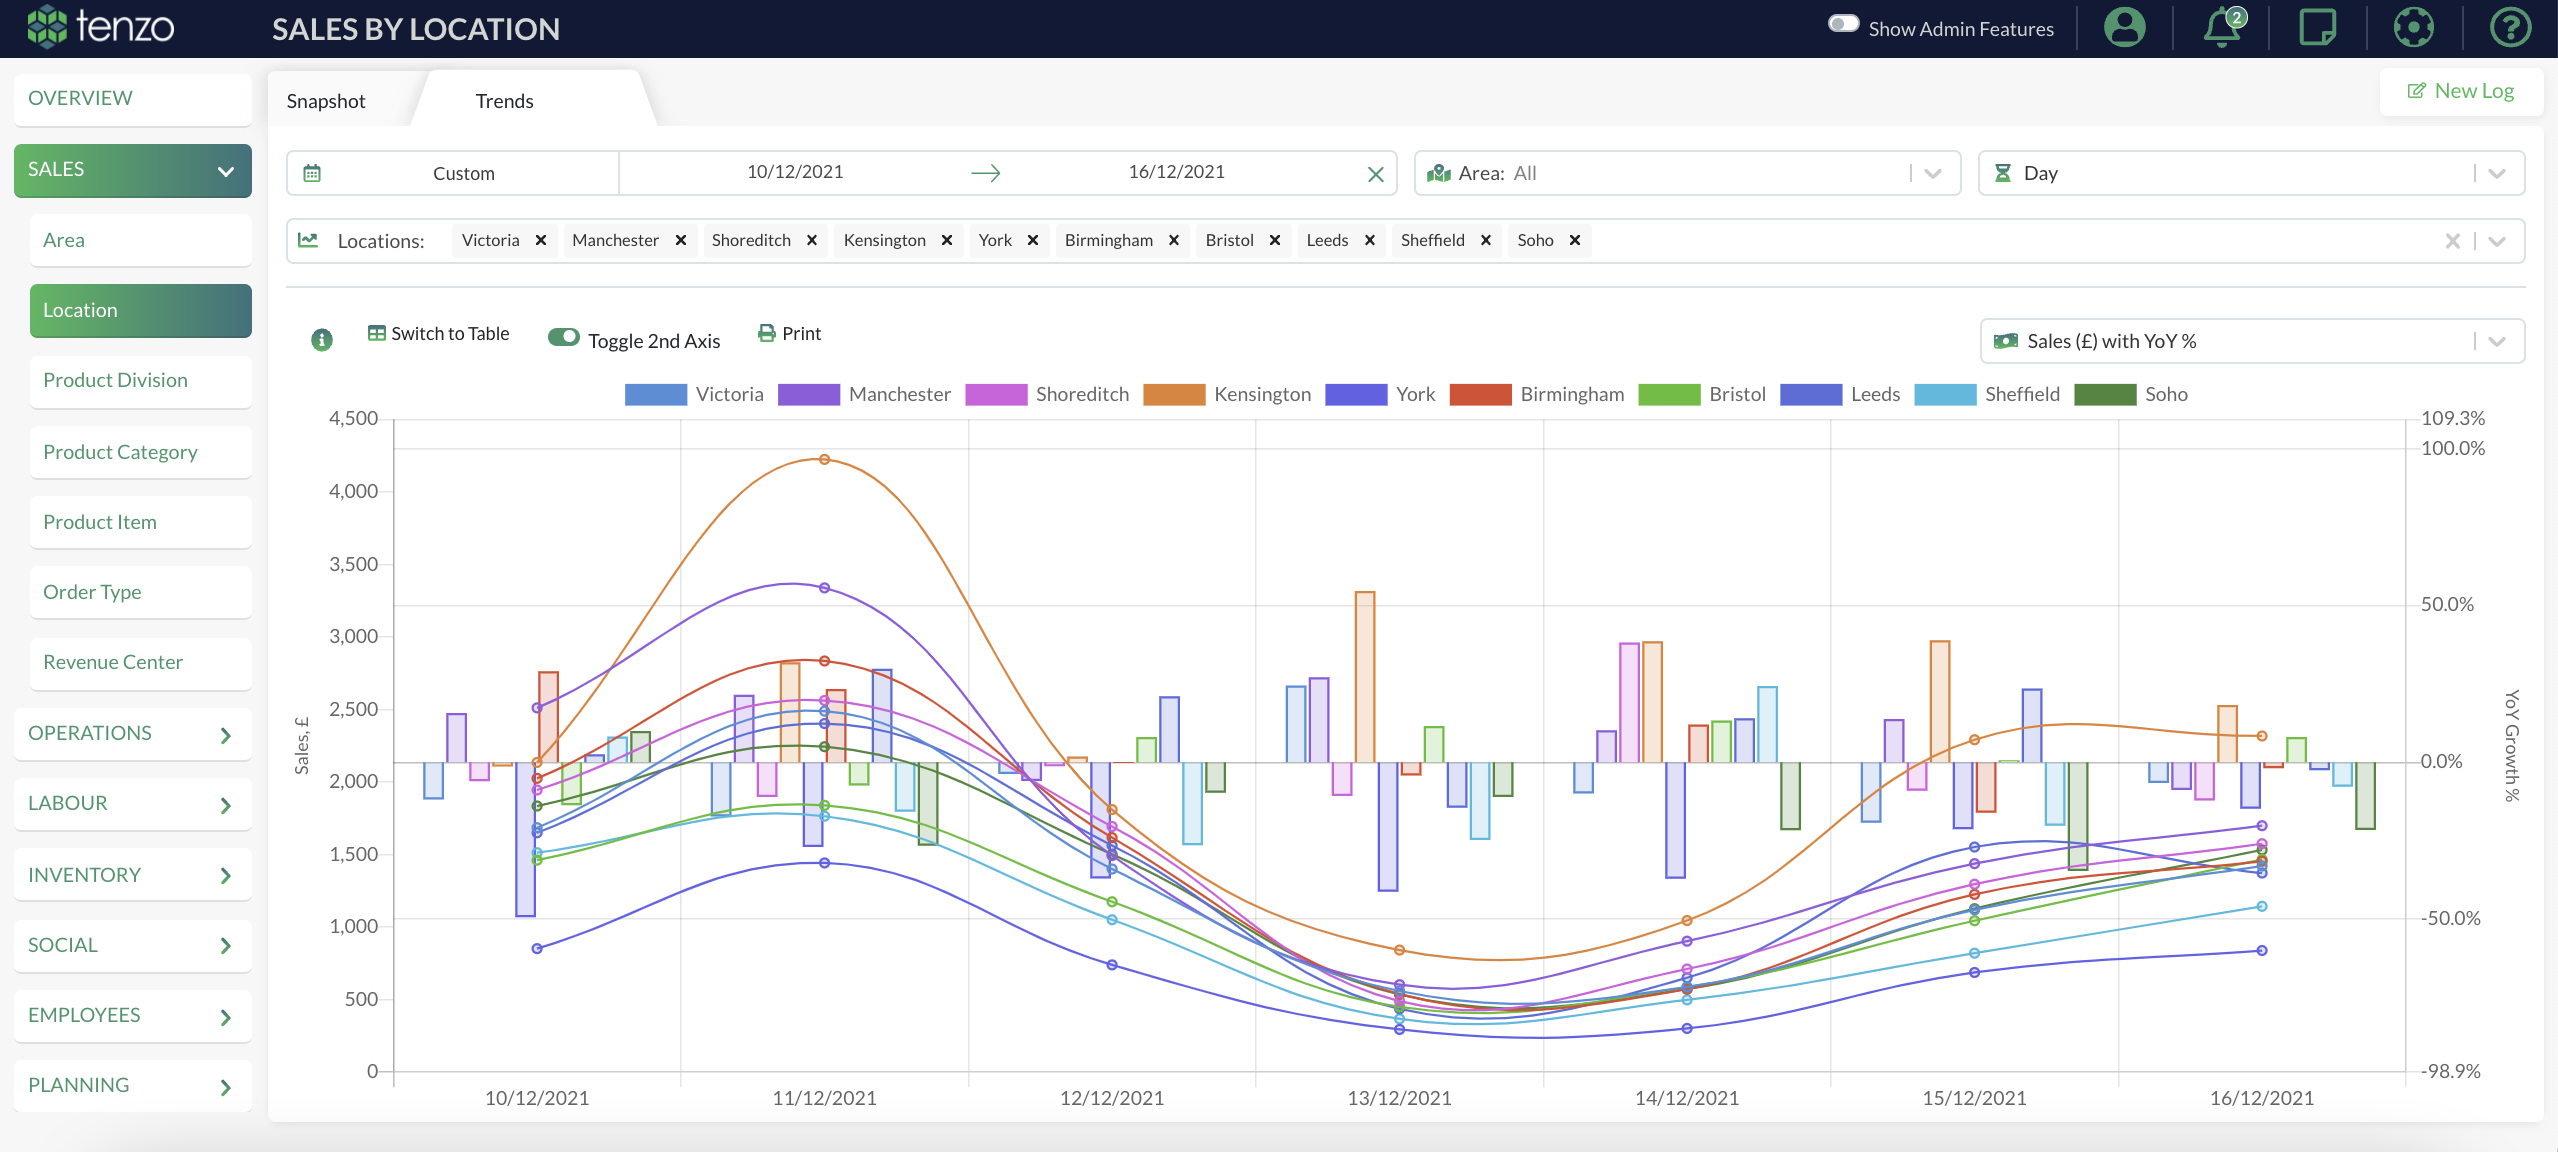Viewport: 2558px width, 1152px height.
Task: Click Switch to Table
Action: click(449, 333)
